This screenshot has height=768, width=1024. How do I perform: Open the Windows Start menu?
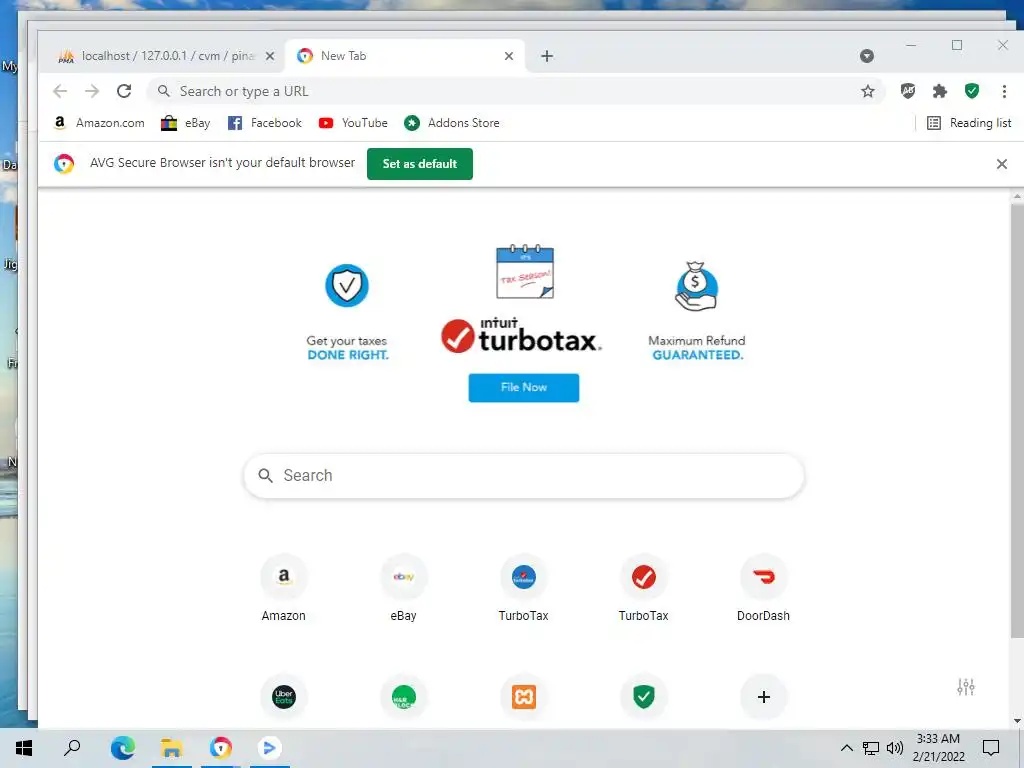24,748
